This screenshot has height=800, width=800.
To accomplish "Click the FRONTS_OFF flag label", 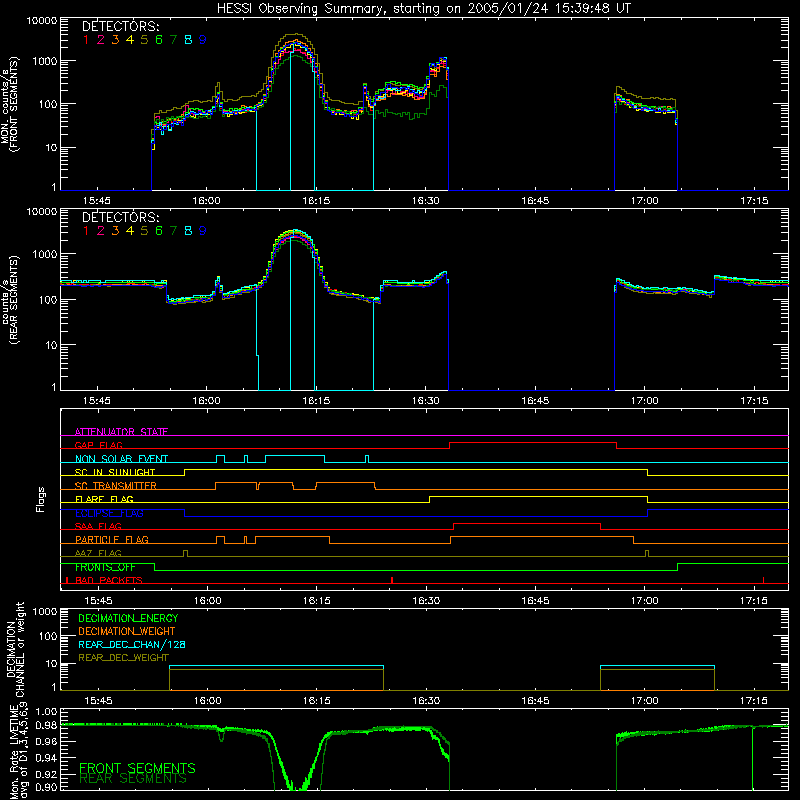I will [105, 567].
